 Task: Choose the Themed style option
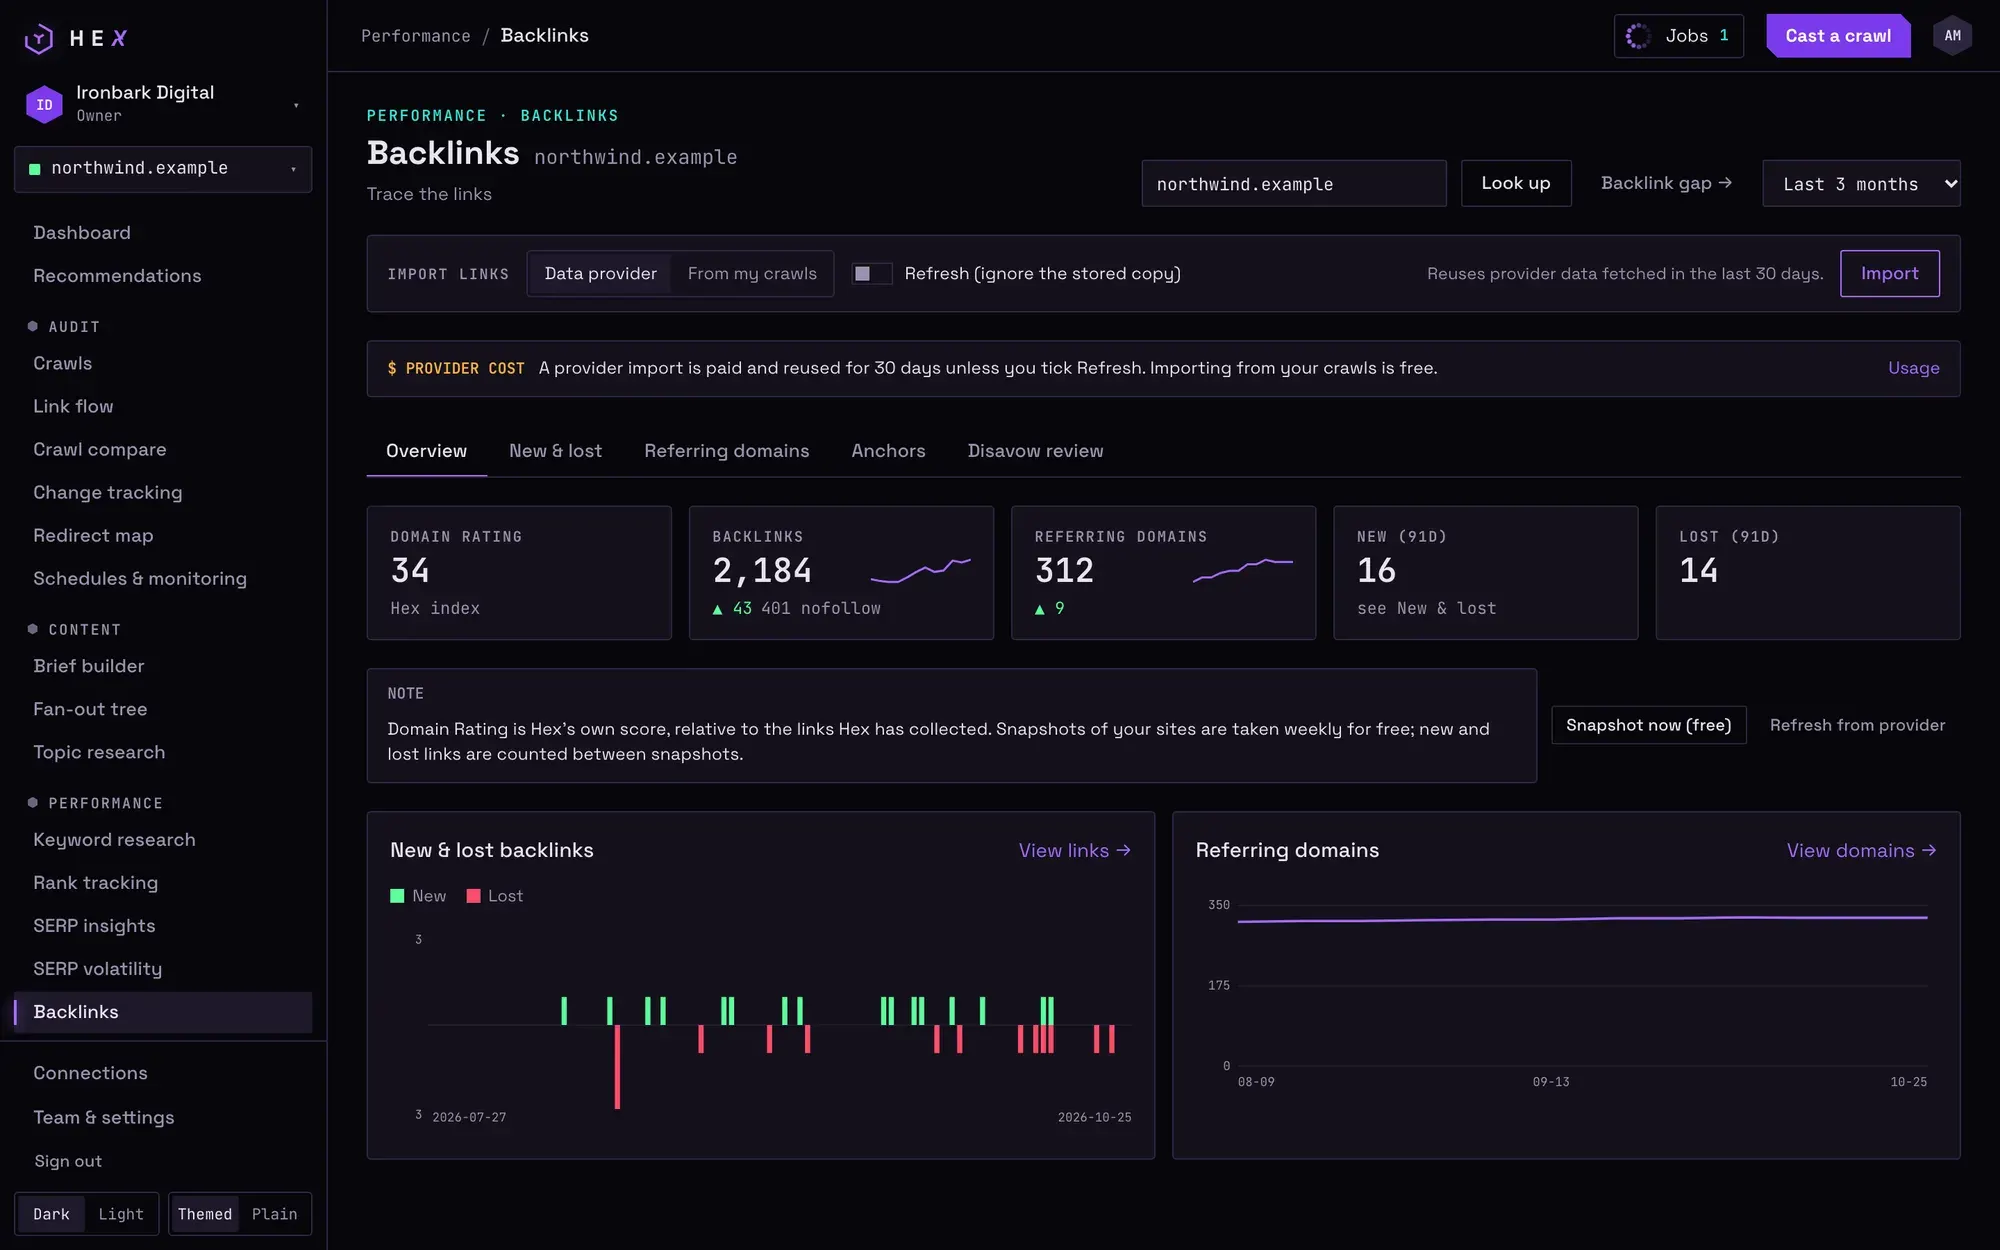tap(205, 1214)
